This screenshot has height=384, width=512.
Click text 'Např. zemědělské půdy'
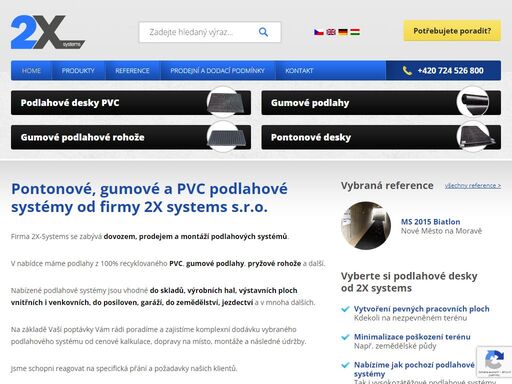pos(395,346)
